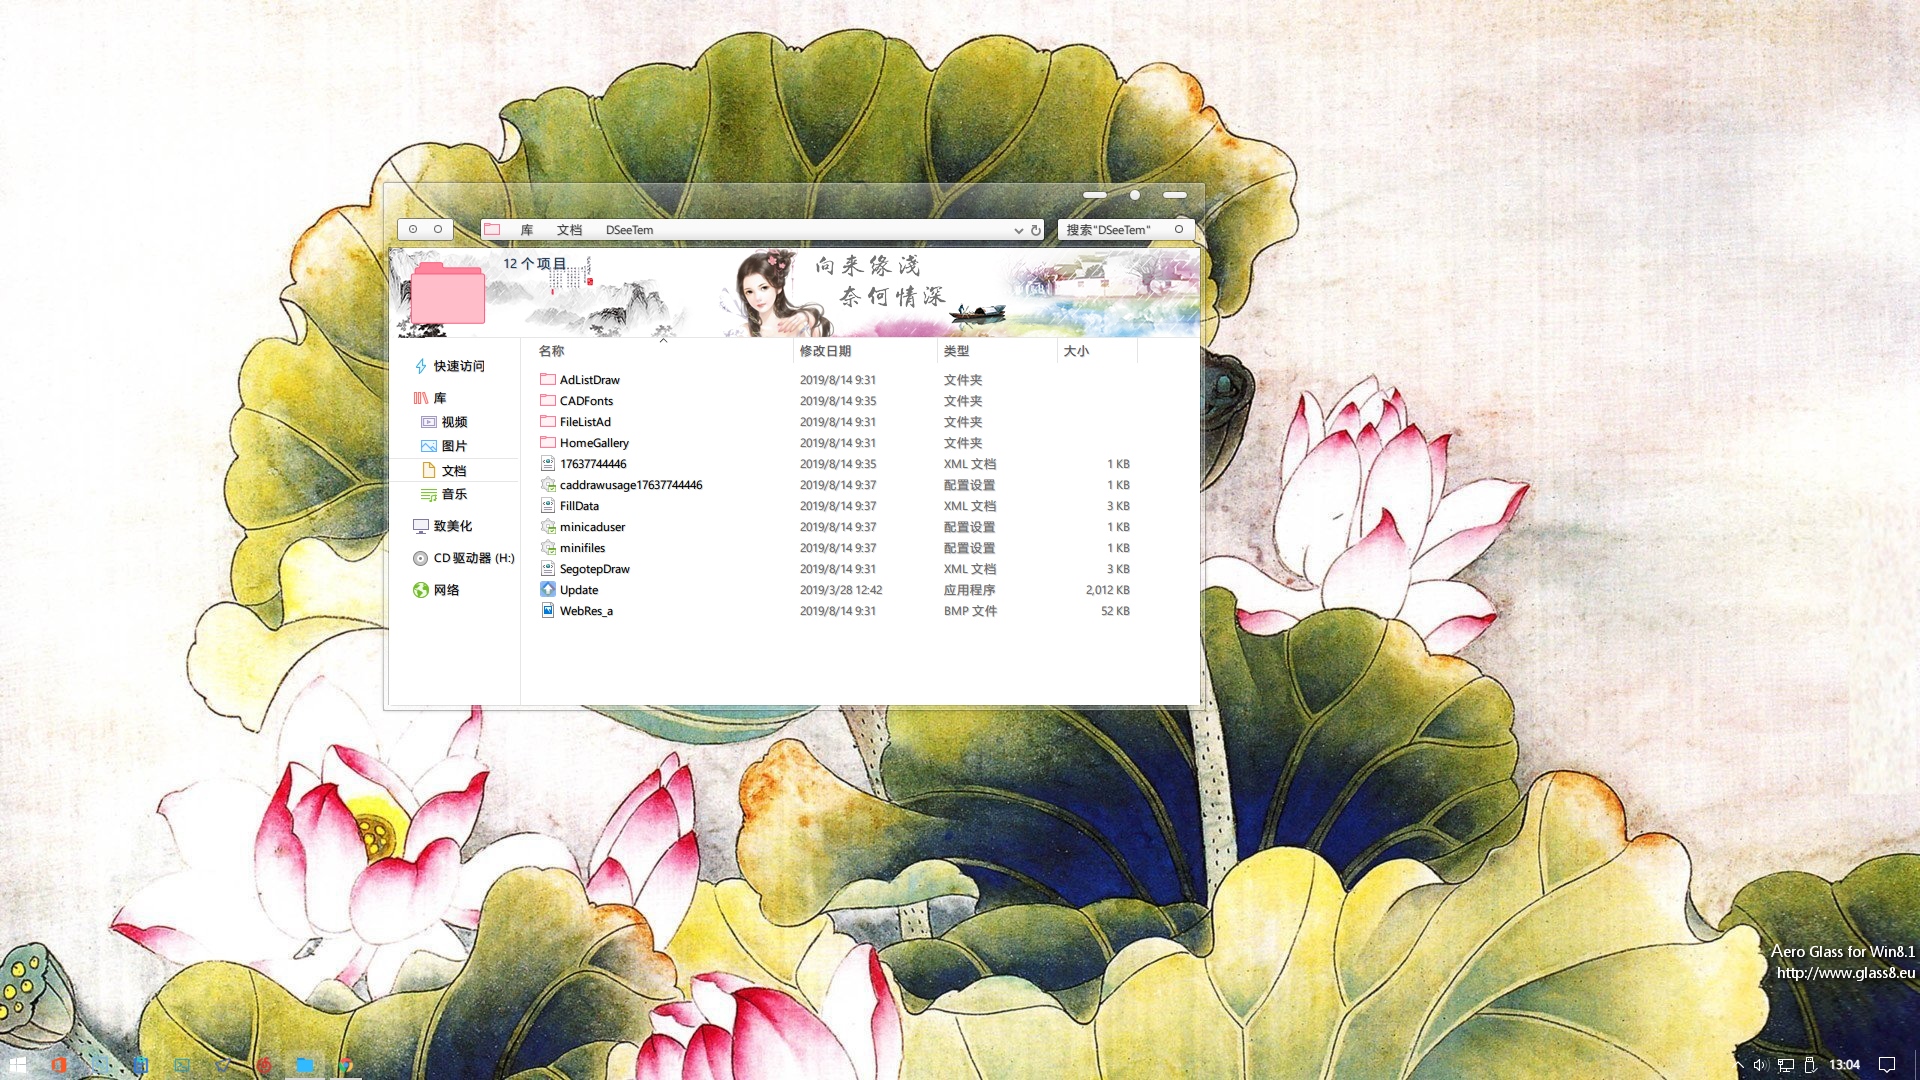Launch Microsoft Office from the taskbar
Viewport: 1920px width, 1080px height.
pyautogui.click(x=59, y=1063)
